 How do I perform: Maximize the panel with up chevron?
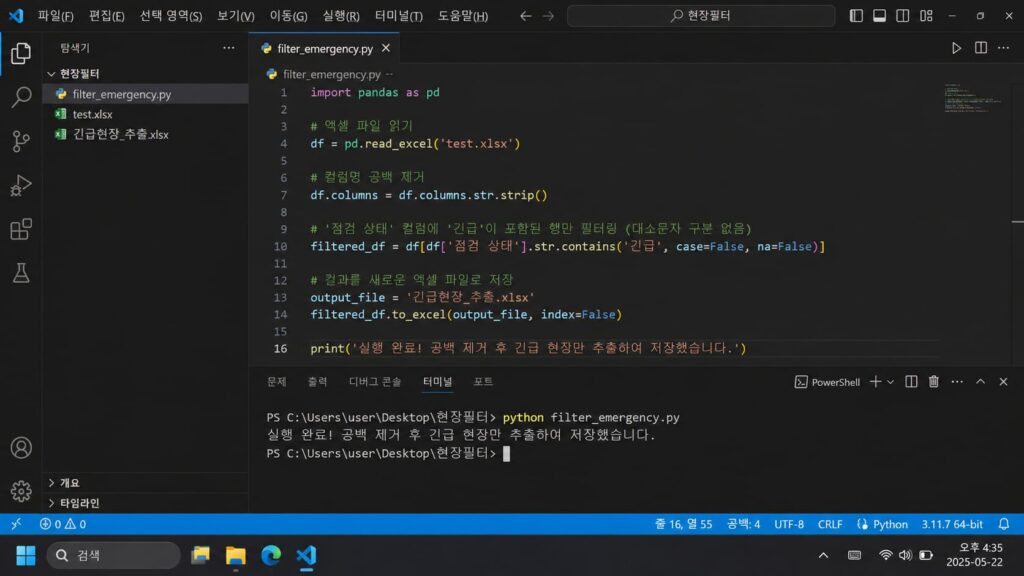pyautogui.click(x=980, y=382)
